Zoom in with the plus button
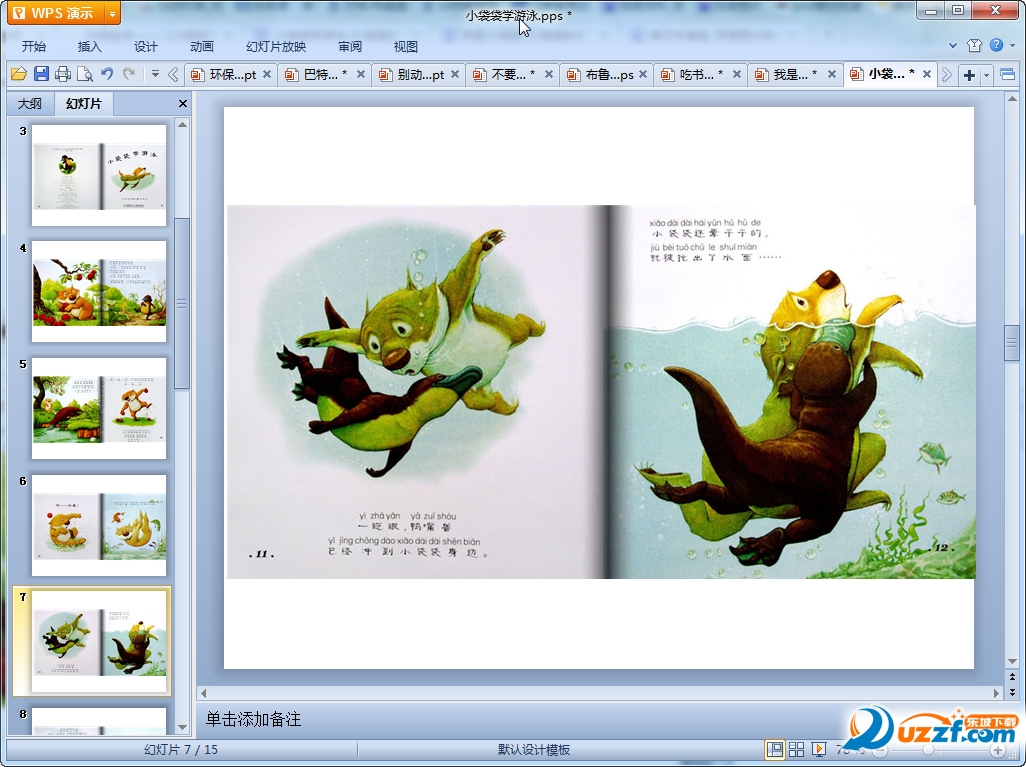The image size is (1026, 767). [997, 750]
